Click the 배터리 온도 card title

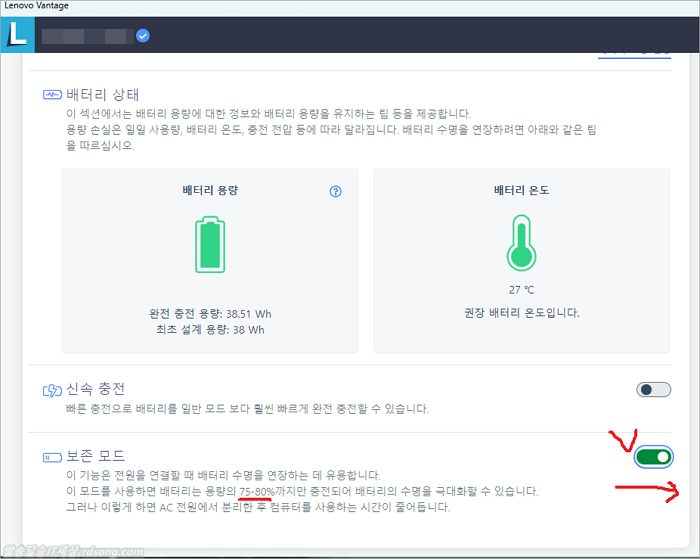(x=521, y=190)
